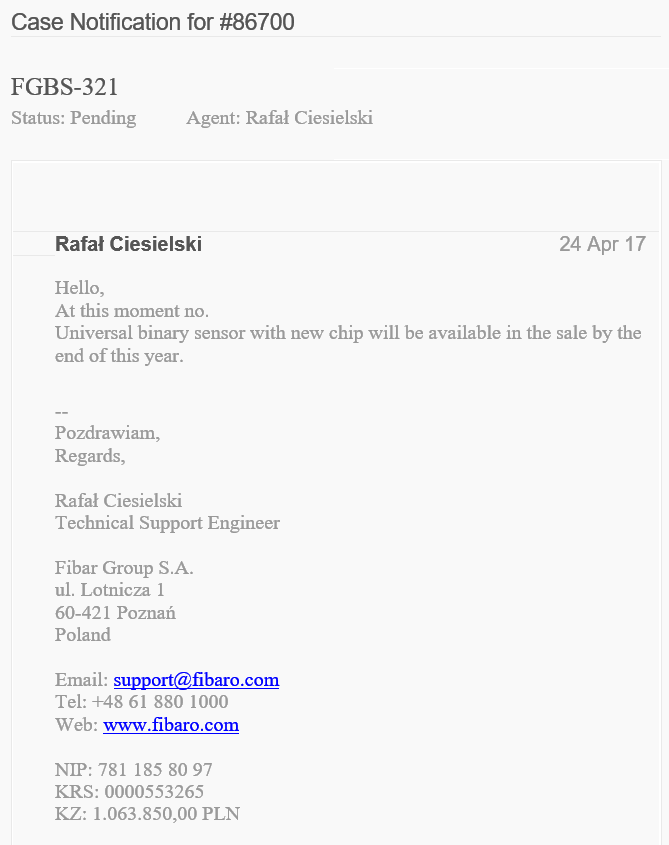Click the Technical Support Engineer job title

coord(167,523)
